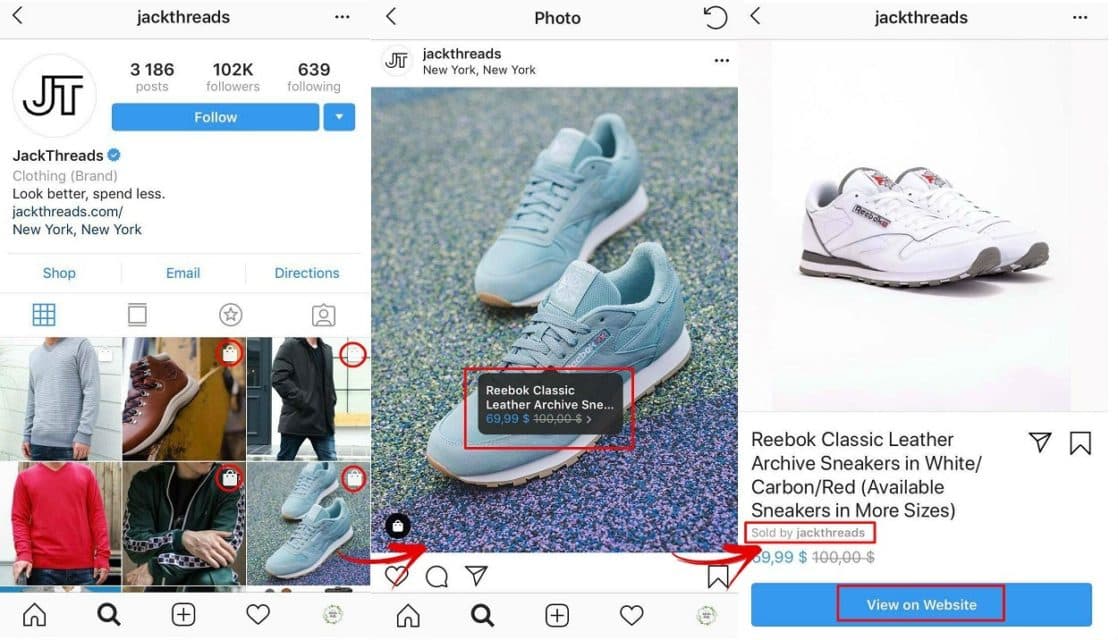
Task: Open more options on the product detail screen
Action: [1080, 17]
